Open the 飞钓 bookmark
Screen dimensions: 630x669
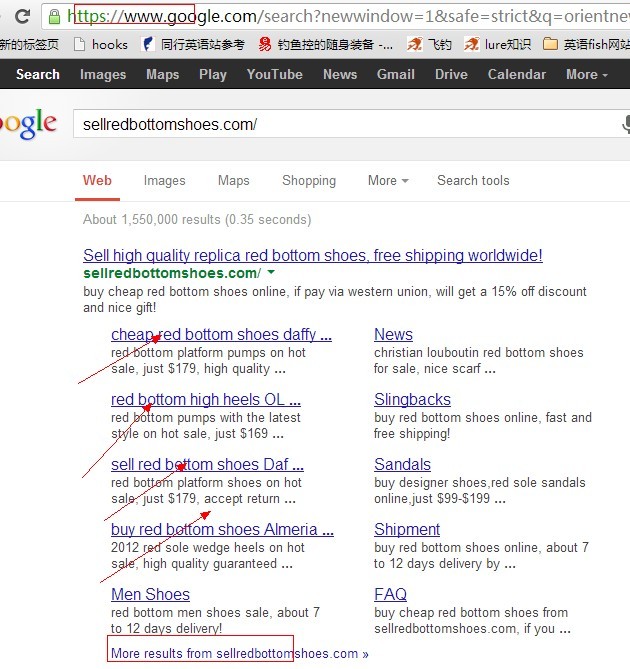coord(429,44)
